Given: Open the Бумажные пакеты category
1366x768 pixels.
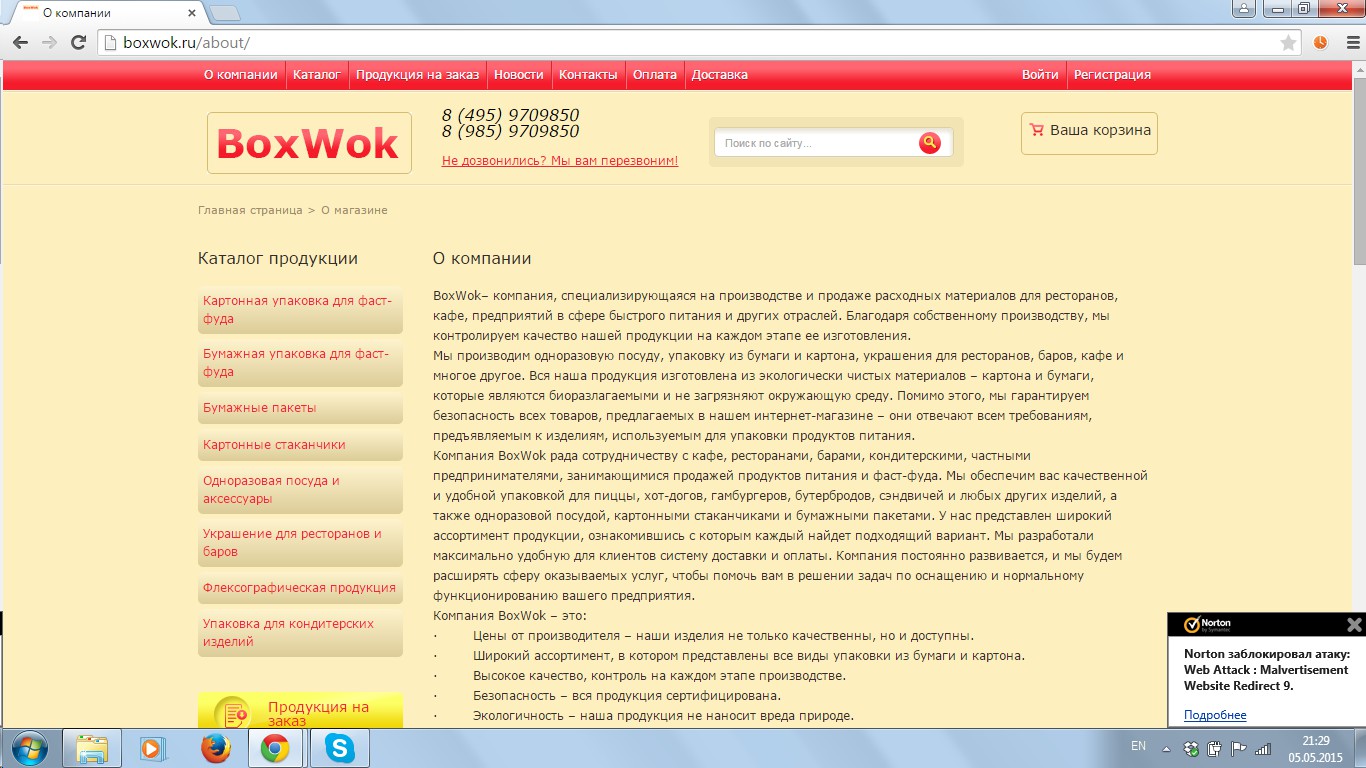Looking at the screenshot, I should coord(300,408).
